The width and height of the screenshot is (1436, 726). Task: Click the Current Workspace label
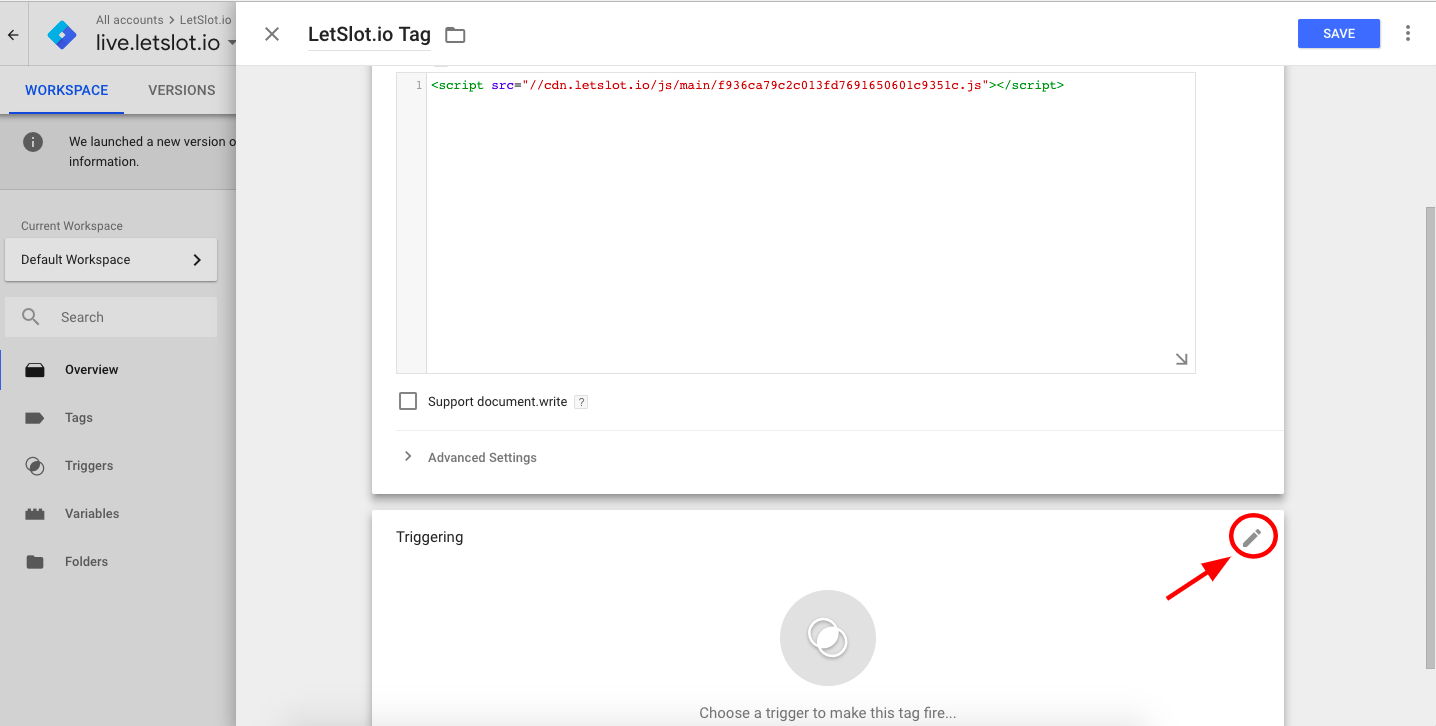pyautogui.click(x=72, y=226)
